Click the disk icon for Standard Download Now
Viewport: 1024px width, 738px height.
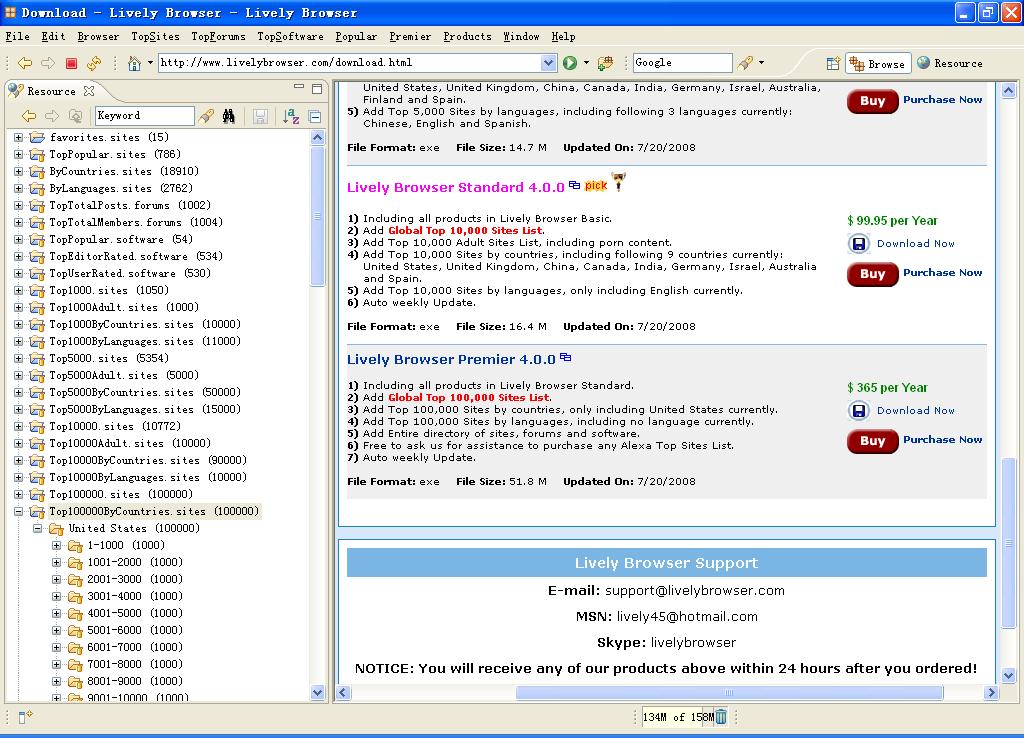coord(859,244)
